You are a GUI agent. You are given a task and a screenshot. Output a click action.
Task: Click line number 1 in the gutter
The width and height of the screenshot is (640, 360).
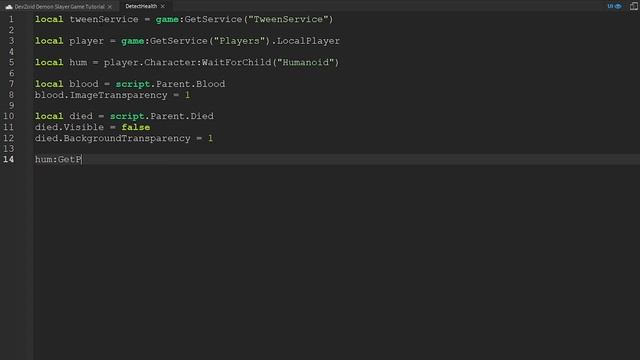11,20
